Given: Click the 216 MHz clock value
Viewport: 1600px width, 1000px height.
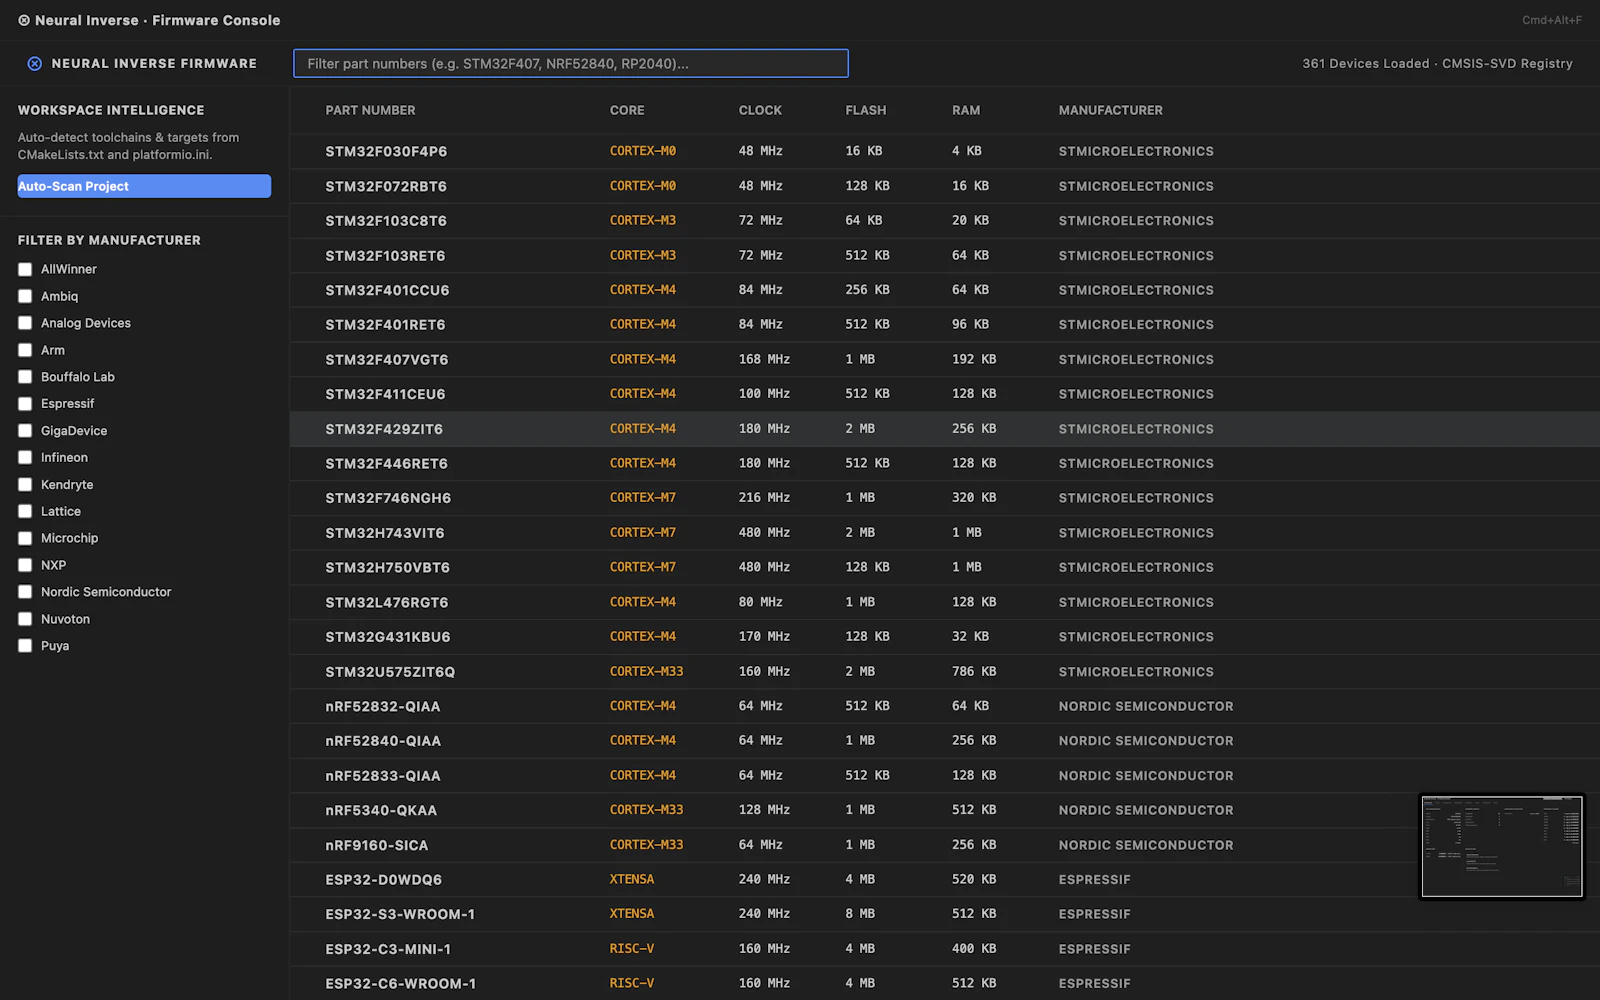Looking at the screenshot, I should click(764, 498).
